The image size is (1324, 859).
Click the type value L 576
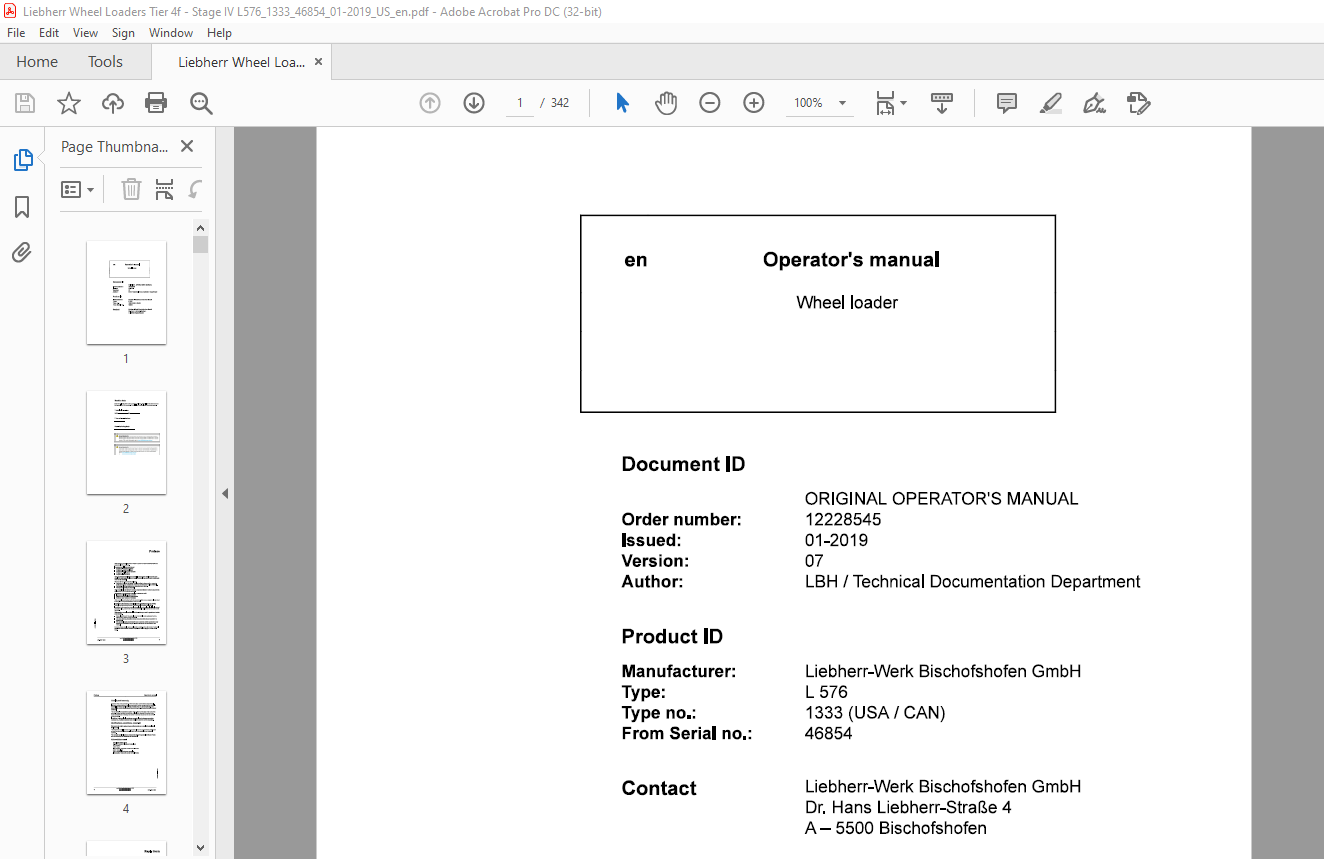(826, 692)
